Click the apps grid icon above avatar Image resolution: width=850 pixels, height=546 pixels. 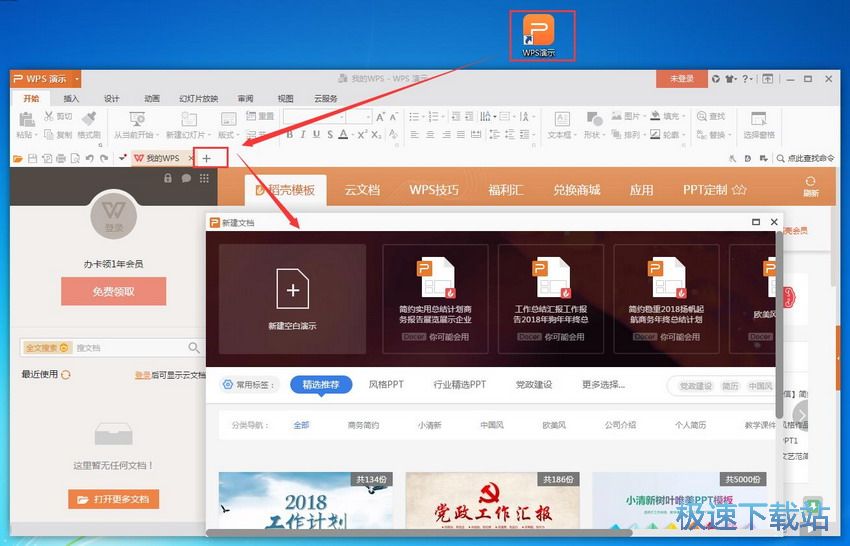204,178
